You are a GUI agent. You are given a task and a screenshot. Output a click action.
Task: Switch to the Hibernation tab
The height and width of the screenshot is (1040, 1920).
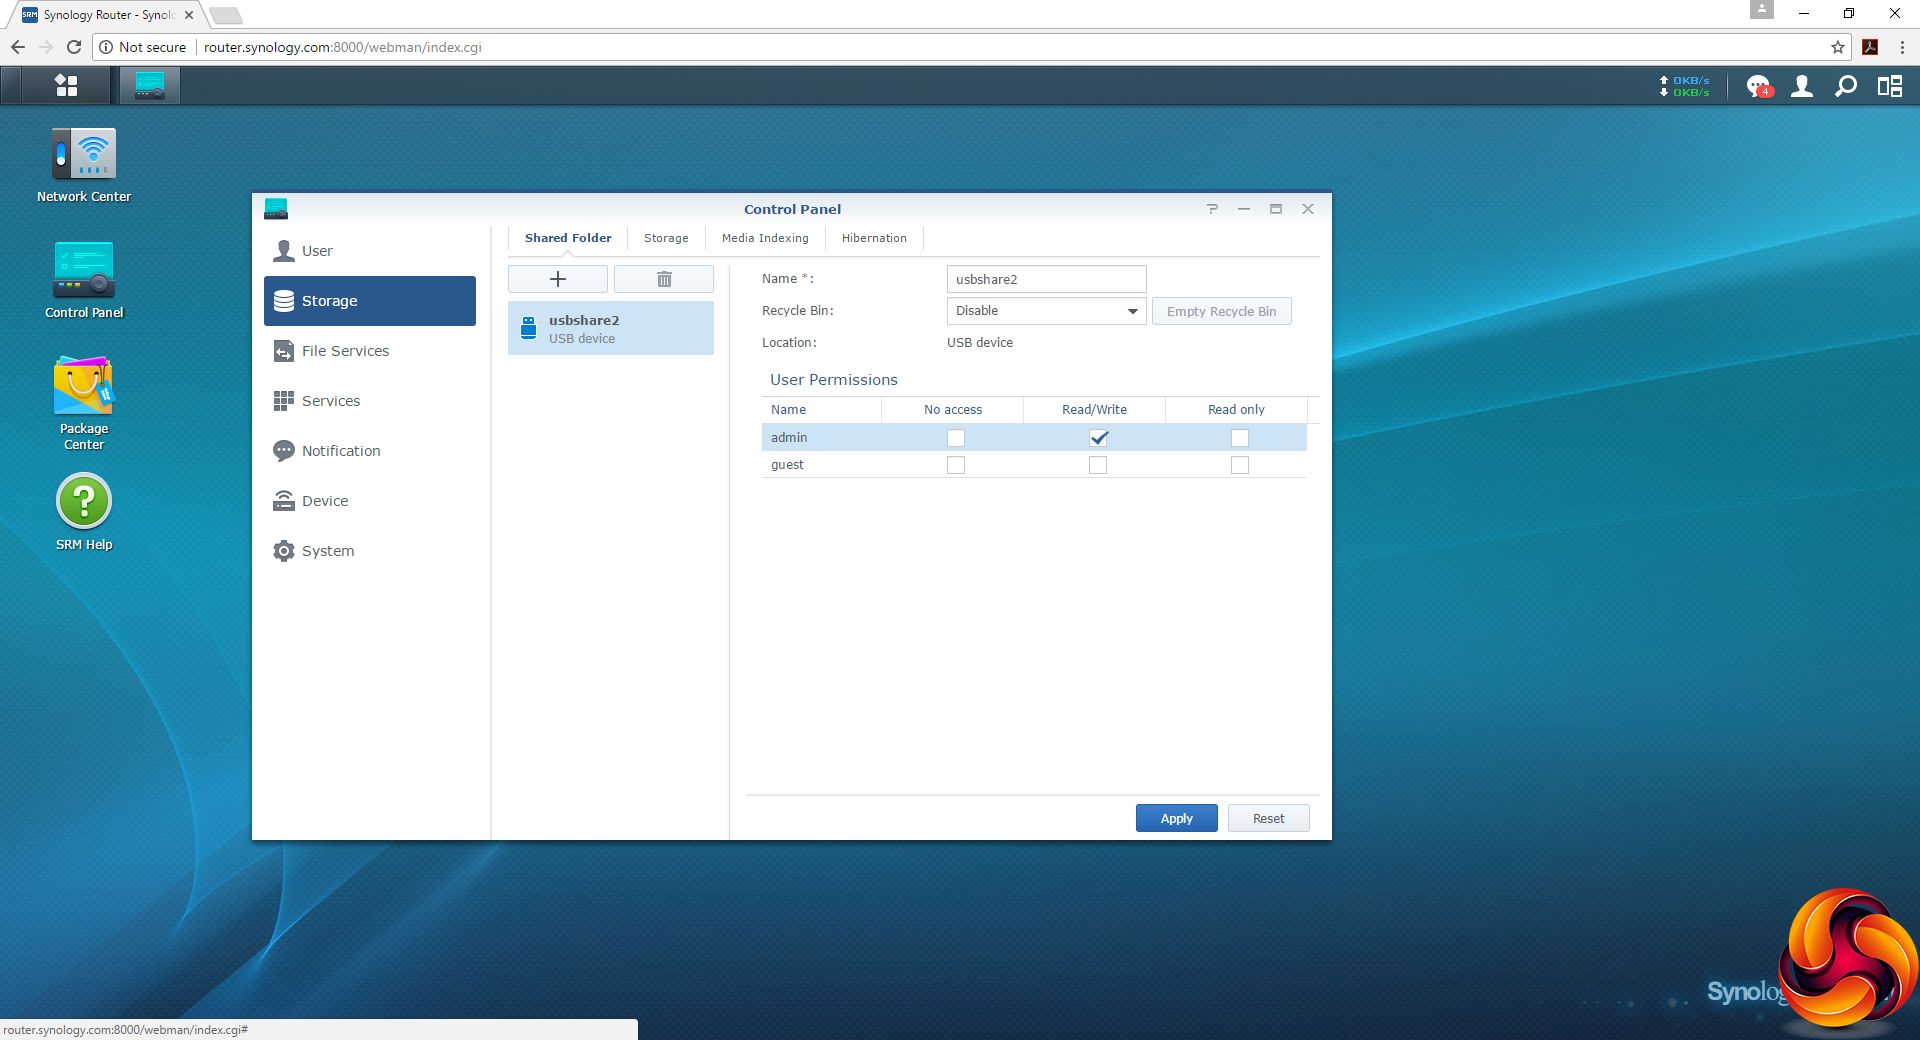click(874, 238)
